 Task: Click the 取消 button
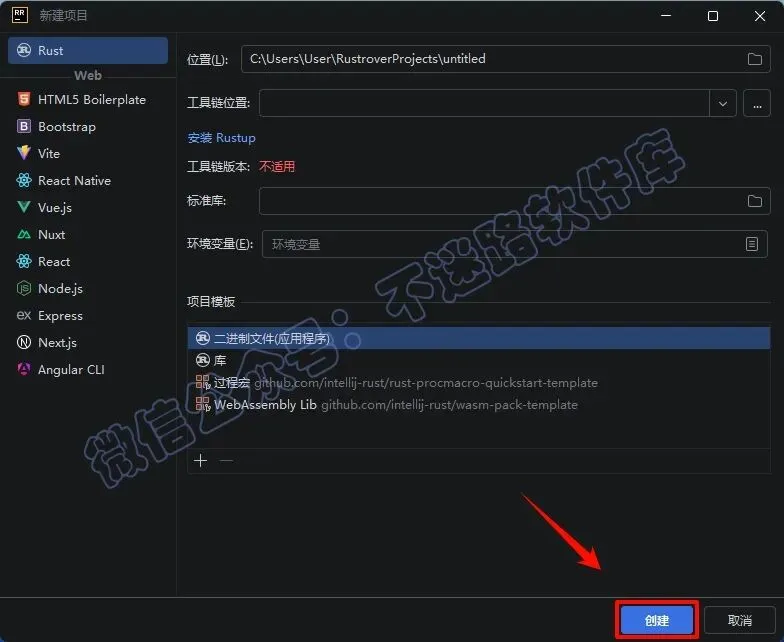[740, 620]
